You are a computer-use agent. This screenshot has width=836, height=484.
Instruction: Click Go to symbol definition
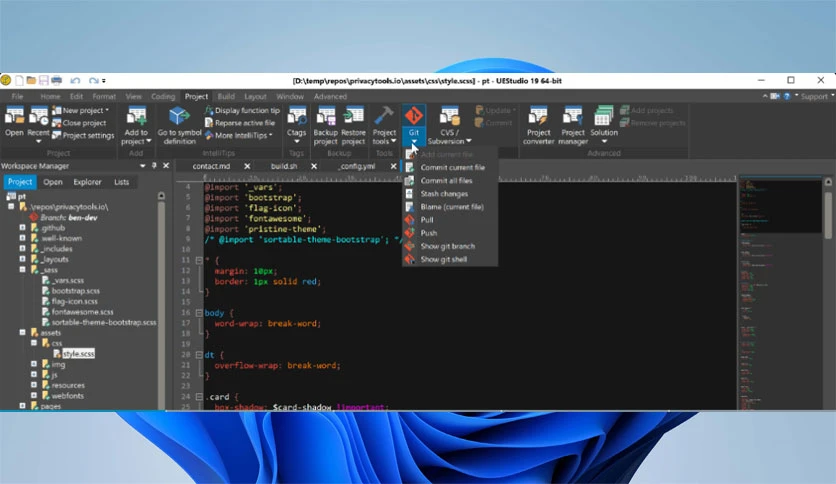(179, 126)
